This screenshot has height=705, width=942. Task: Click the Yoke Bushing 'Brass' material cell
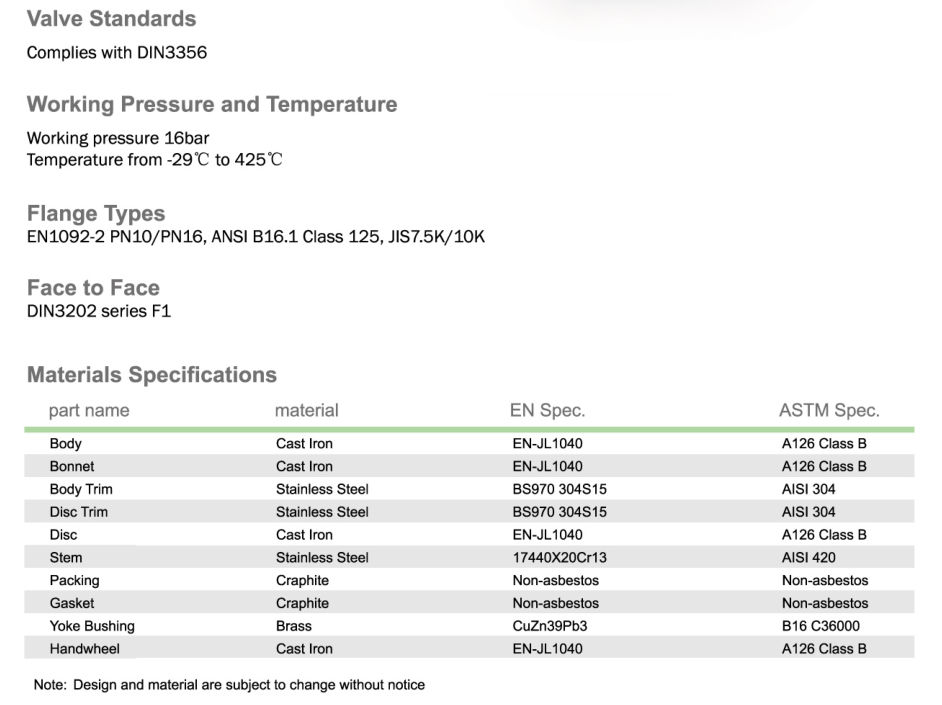point(294,626)
